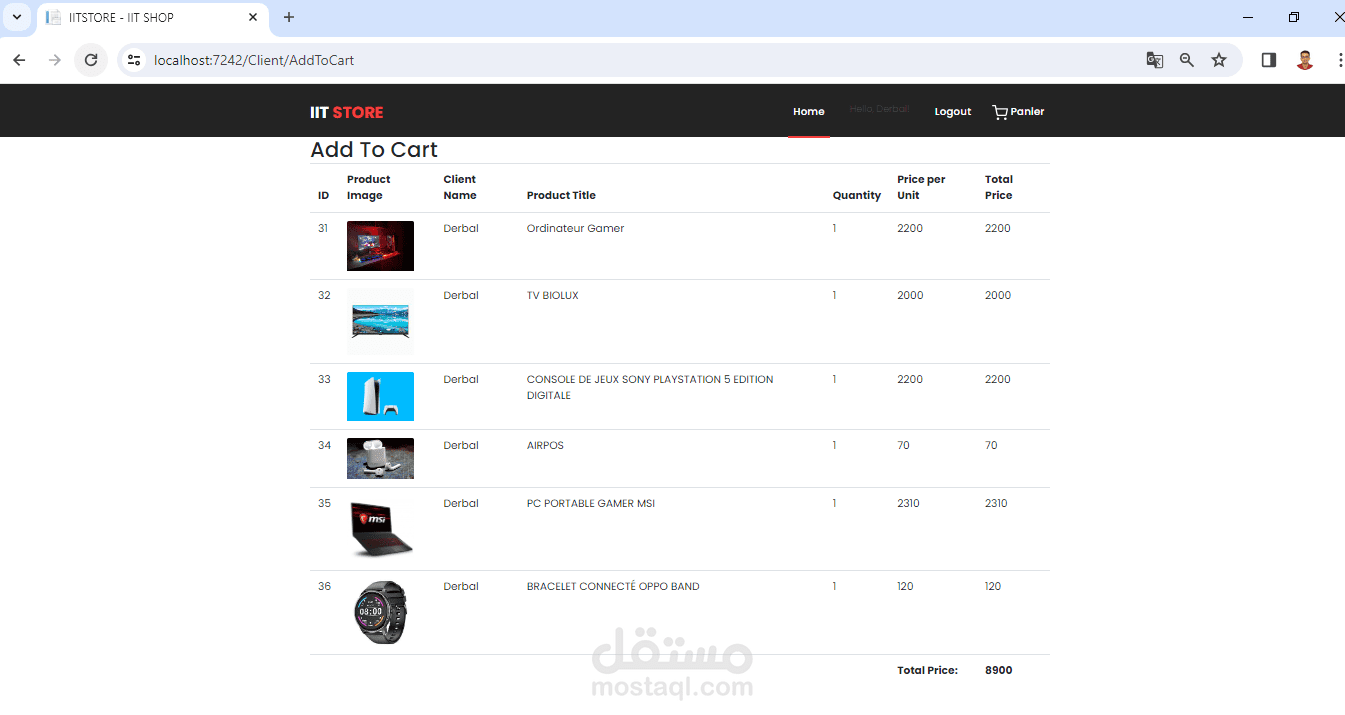Click 'BRACELET CONNECTÉ OPPO BAND' title

click(x=613, y=586)
